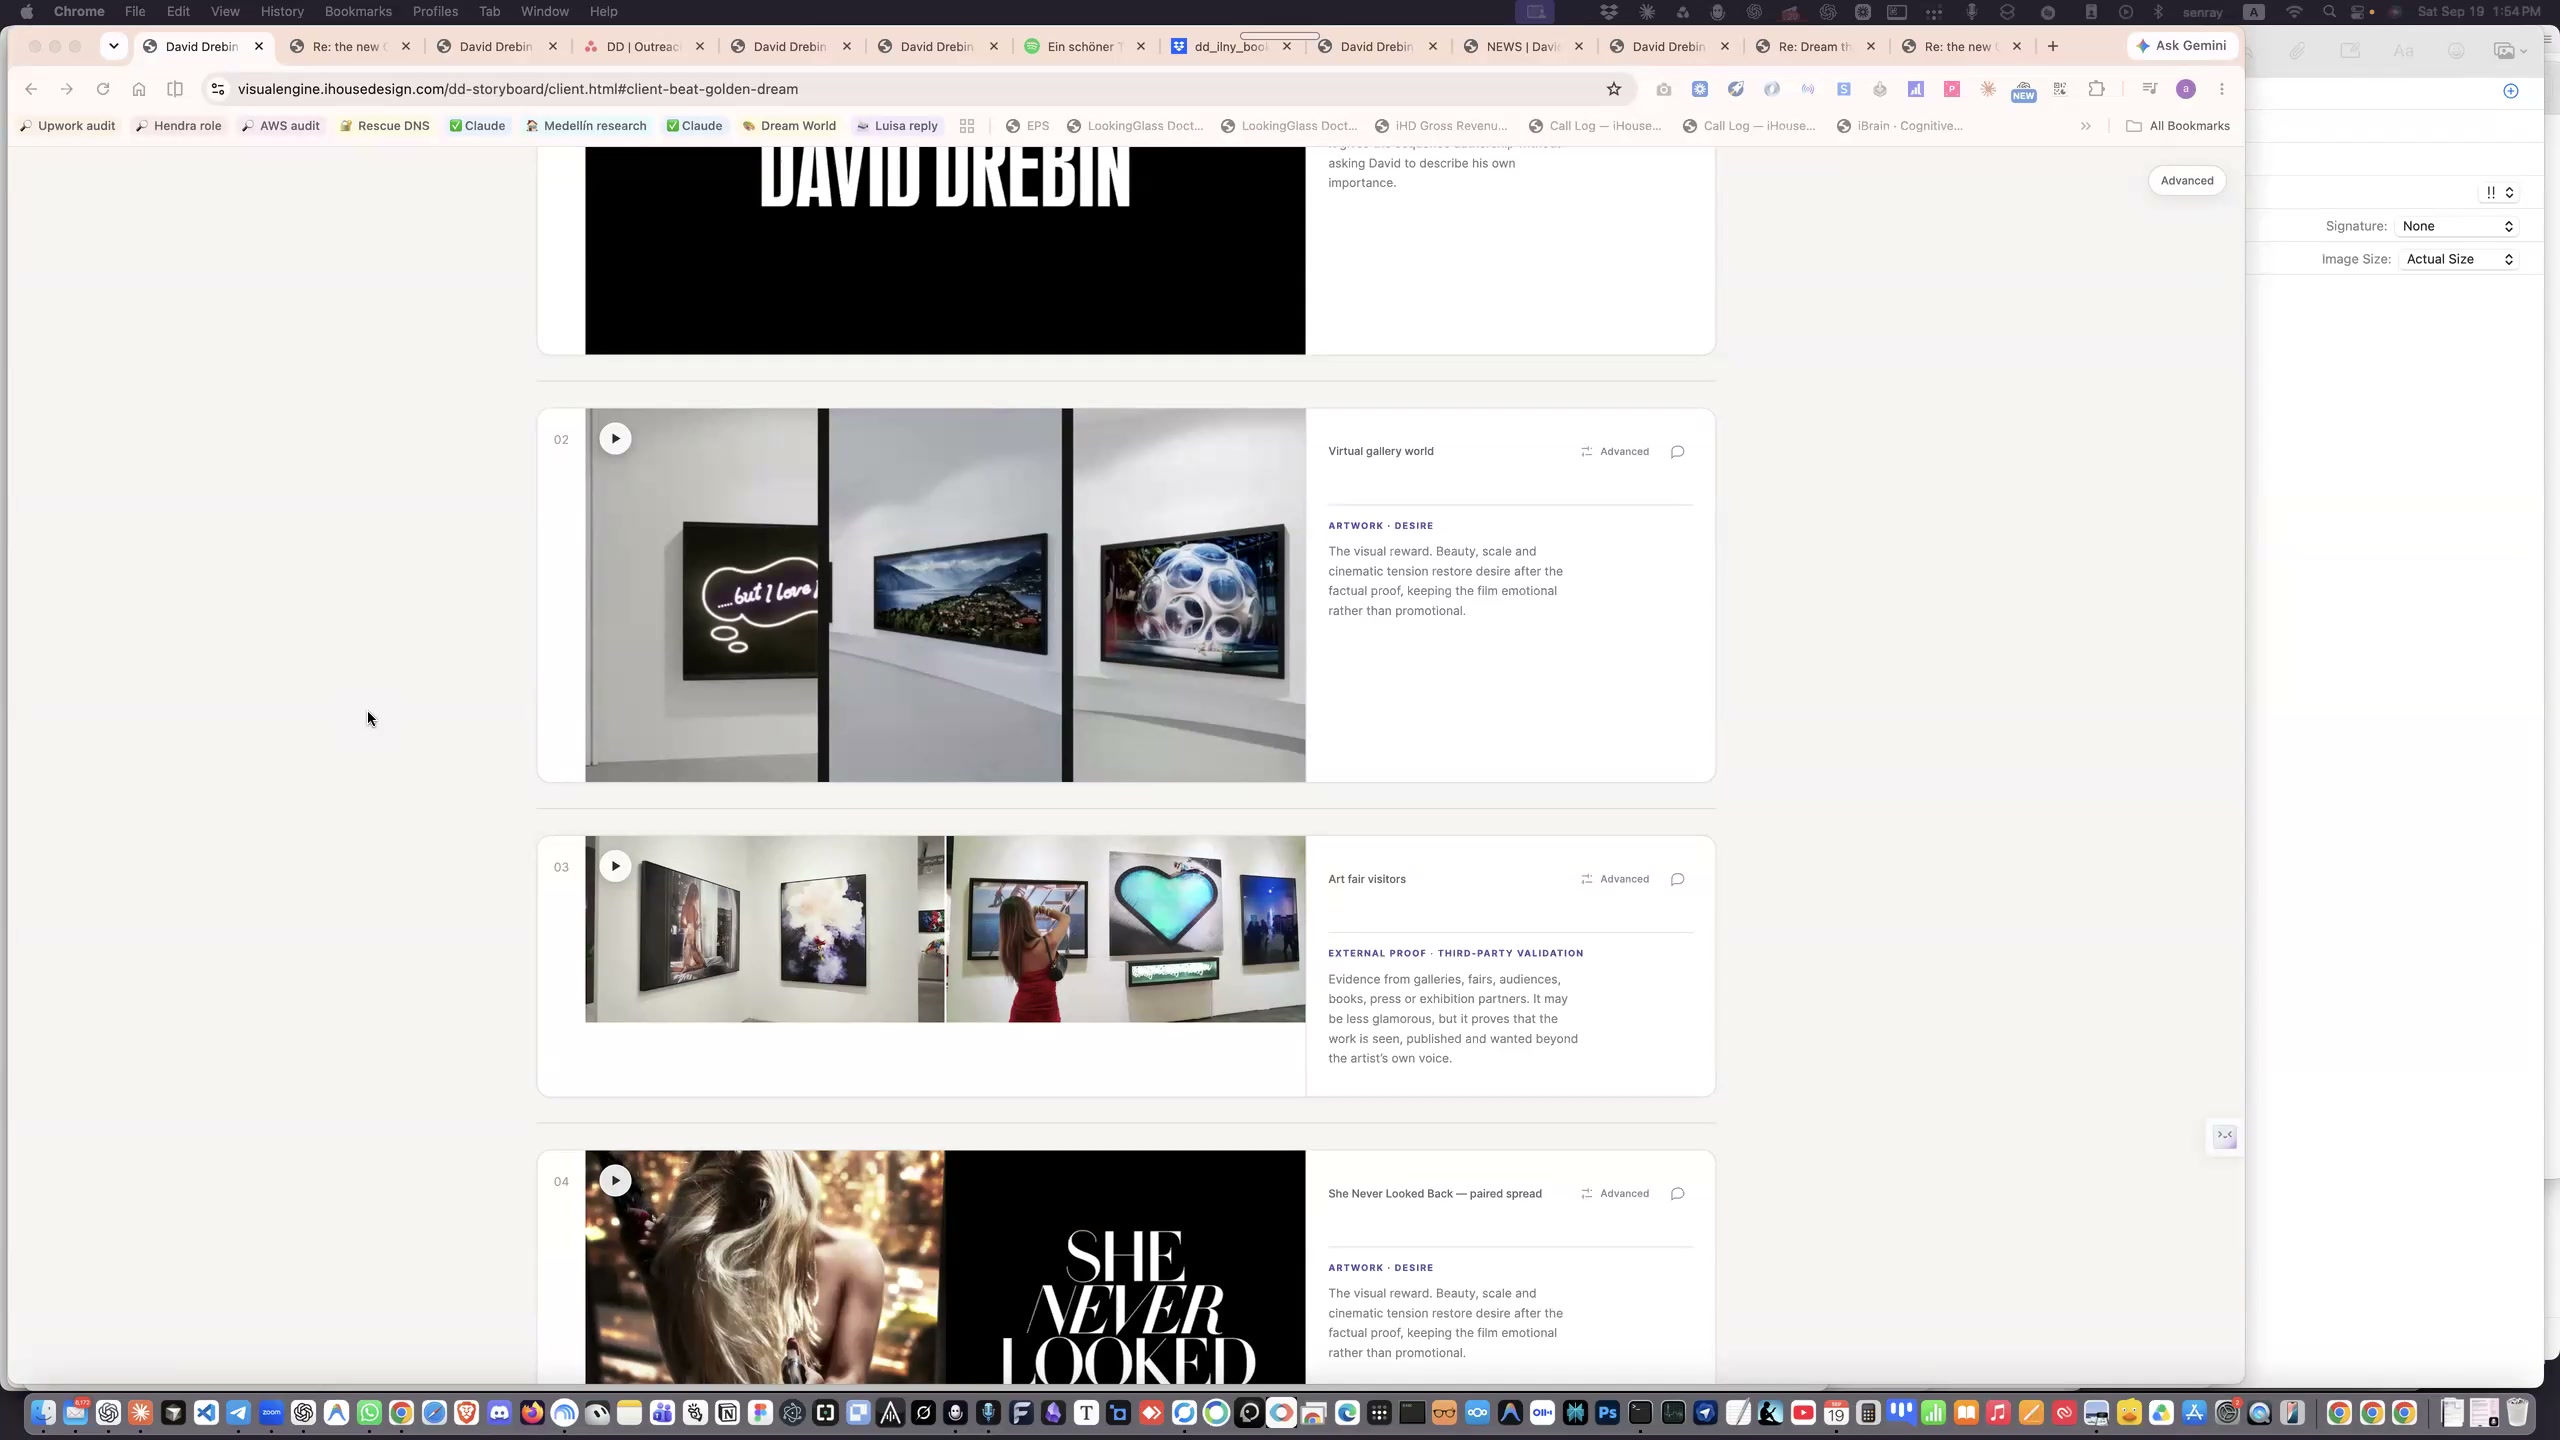The height and width of the screenshot is (1440, 2560).
Task: Open the Chrome three-dot menu
Action: 2221,89
